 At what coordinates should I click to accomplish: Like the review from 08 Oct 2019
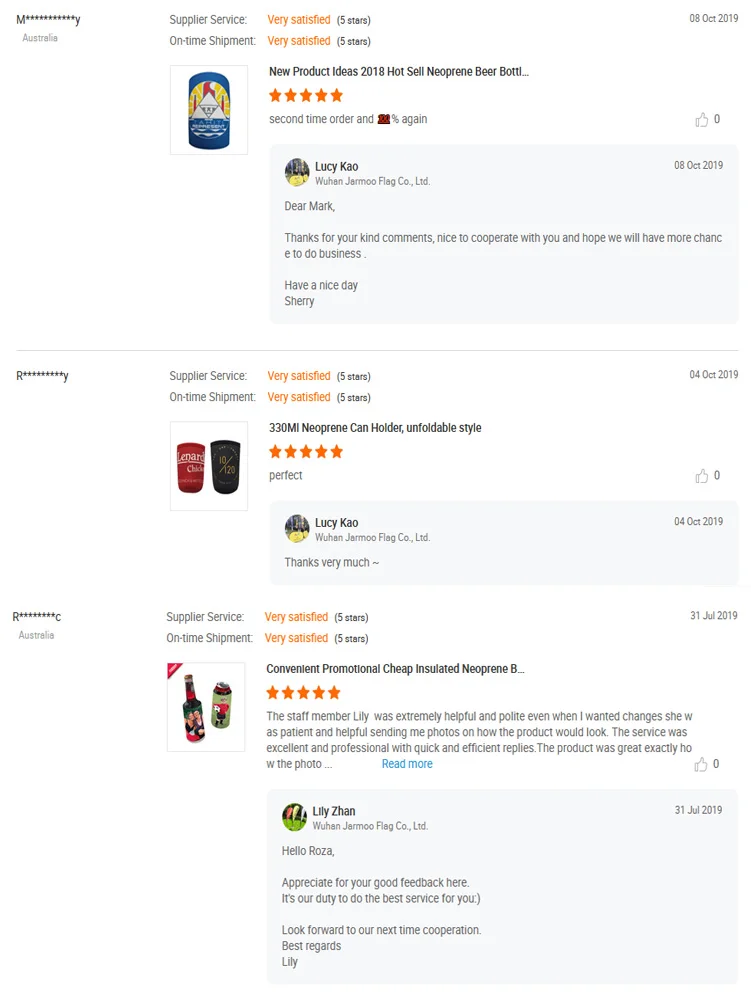(702, 120)
